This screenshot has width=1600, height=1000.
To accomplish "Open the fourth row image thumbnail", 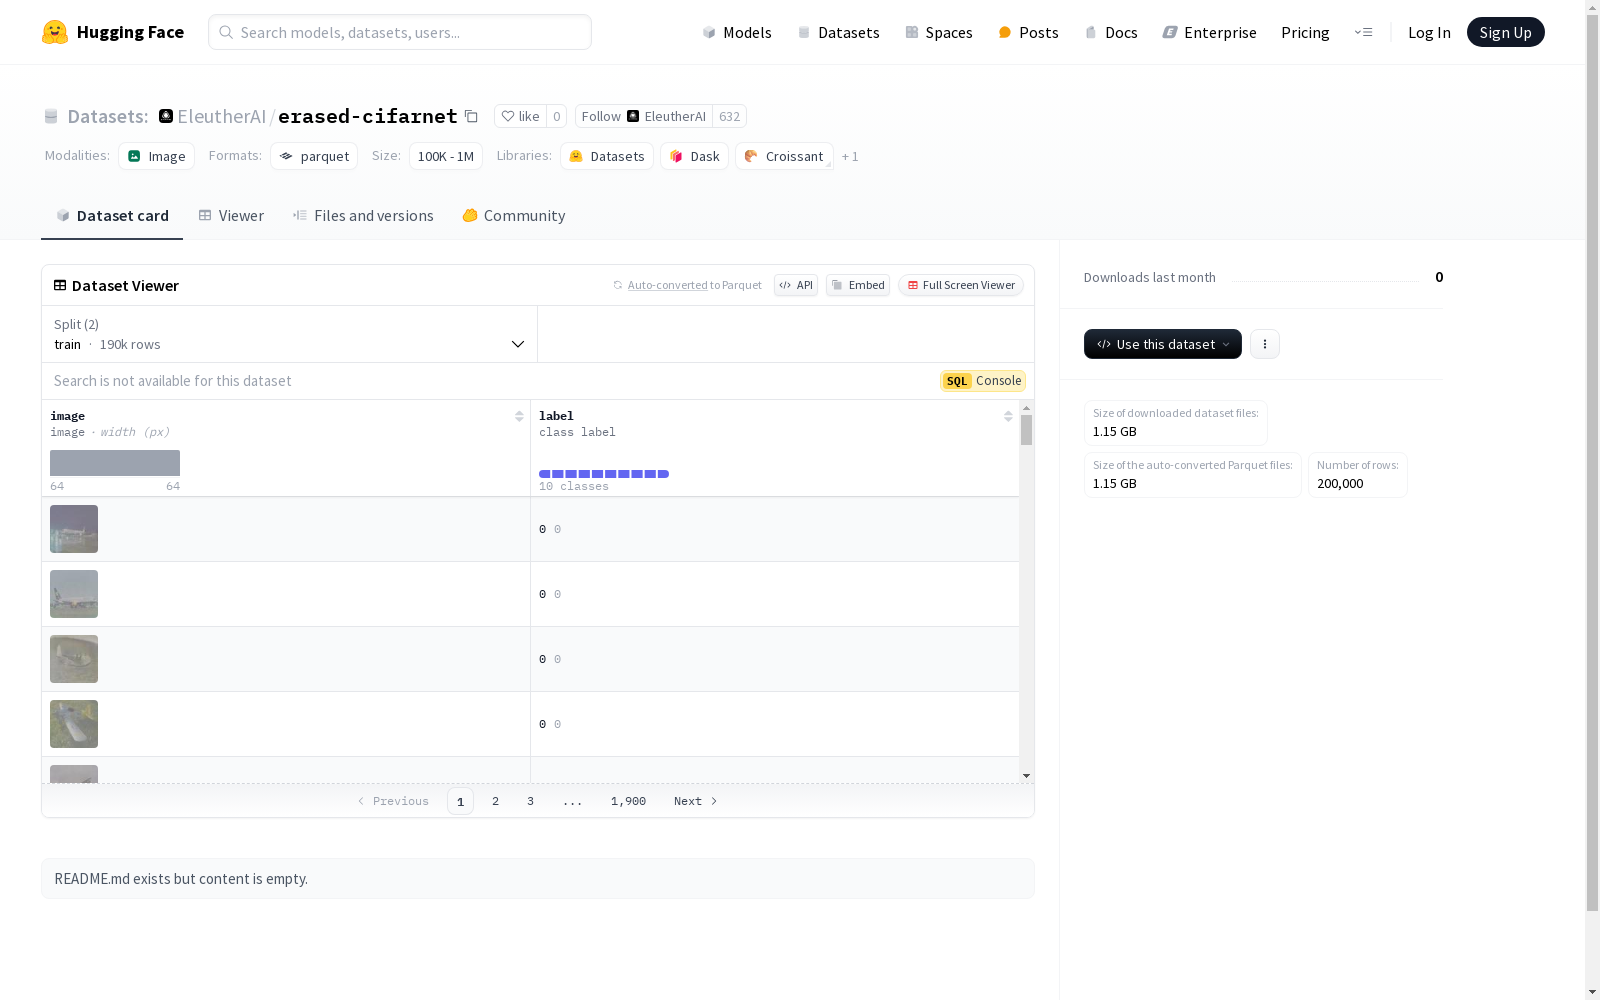I will pos(74,724).
